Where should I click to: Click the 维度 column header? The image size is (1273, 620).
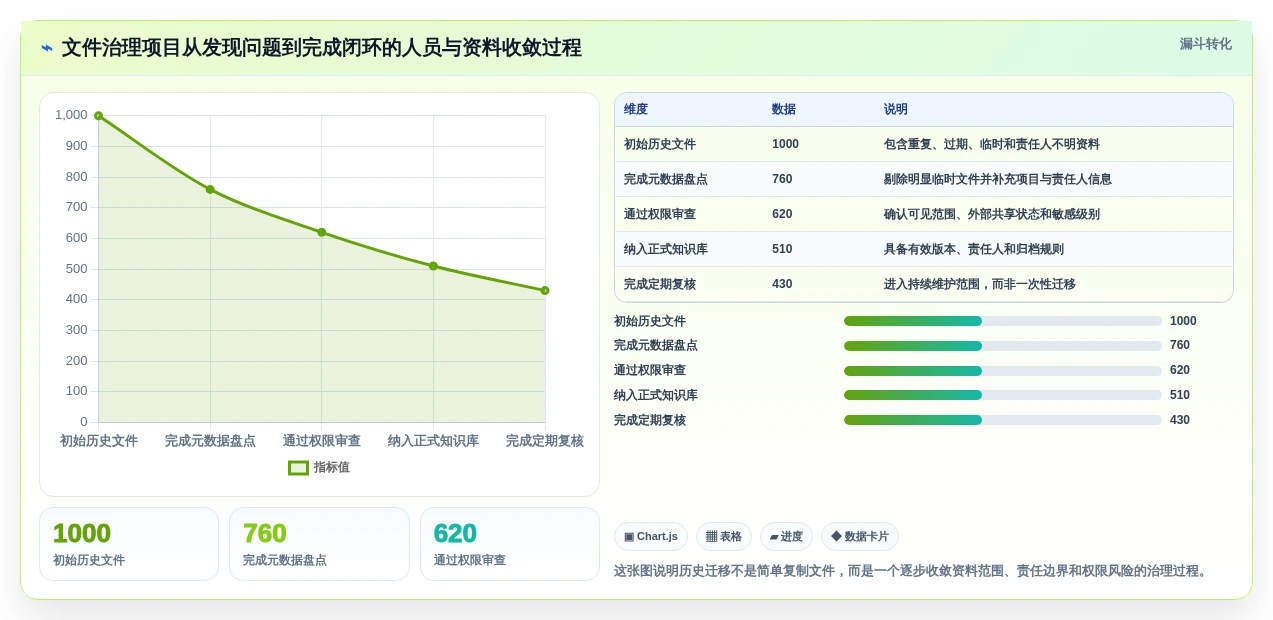tap(636, 109)
